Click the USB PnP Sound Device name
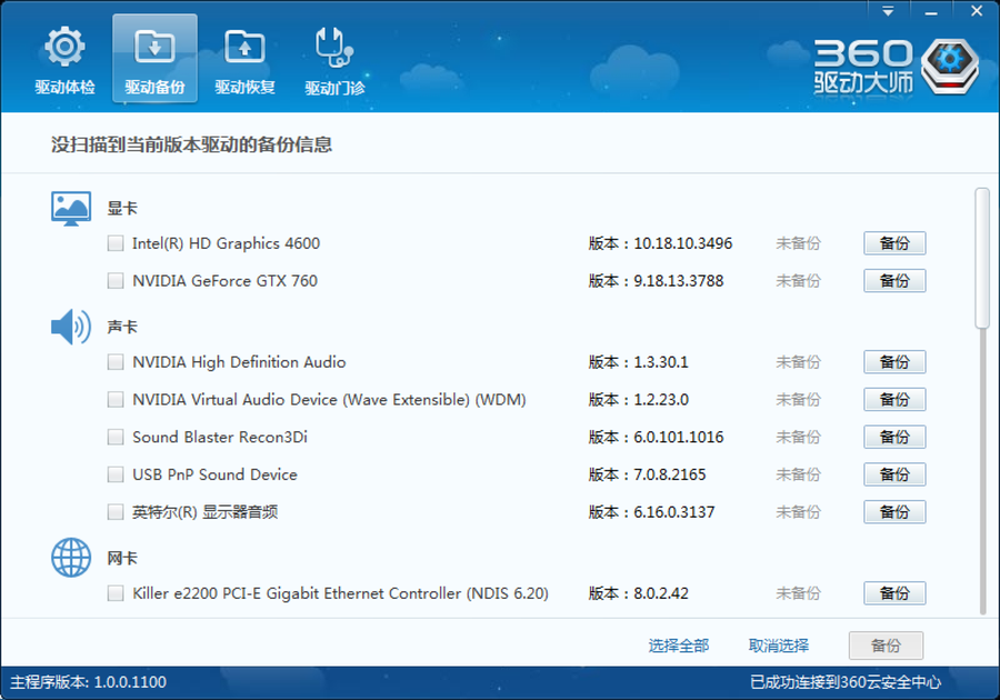The width and height of the screenshot is (1000, 700). 214,474
